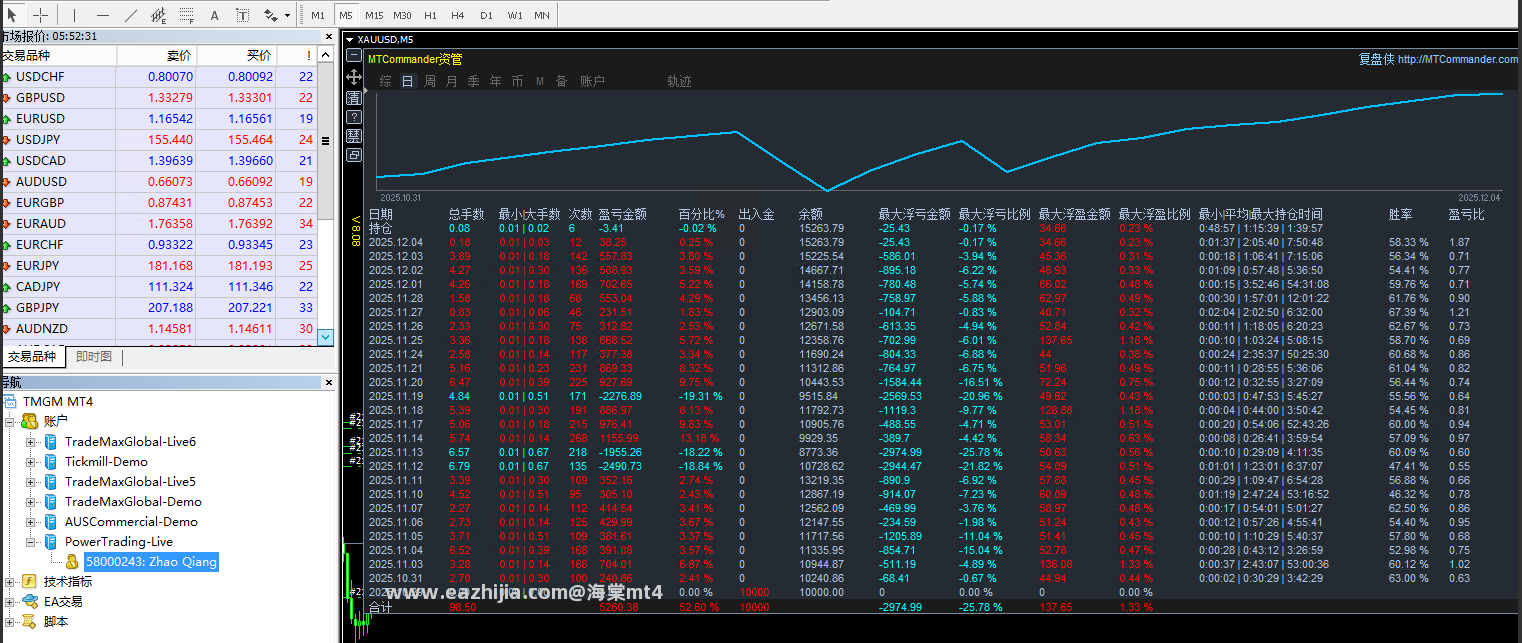Close the navigator panel
The image size is (1522, 643).
[330, 382]
